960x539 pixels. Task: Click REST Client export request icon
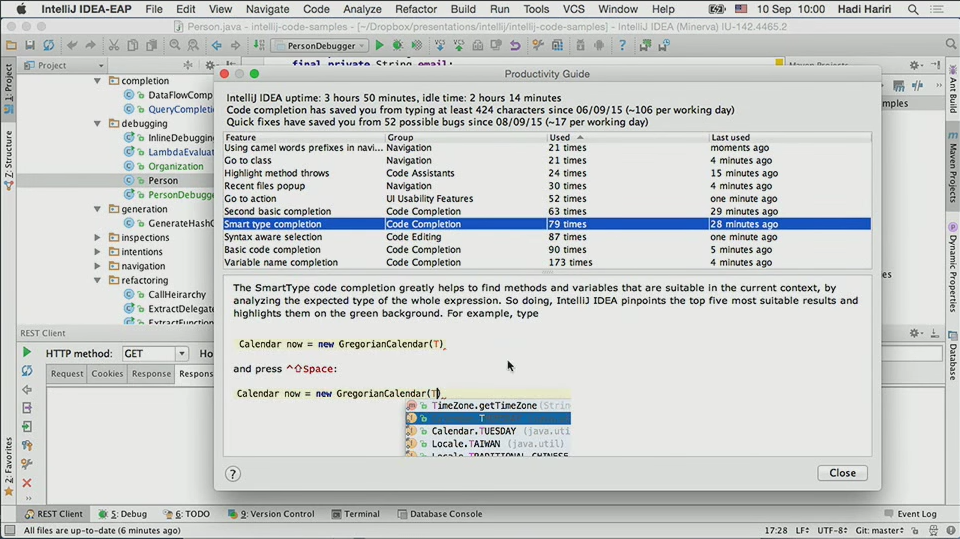(26, 408)
